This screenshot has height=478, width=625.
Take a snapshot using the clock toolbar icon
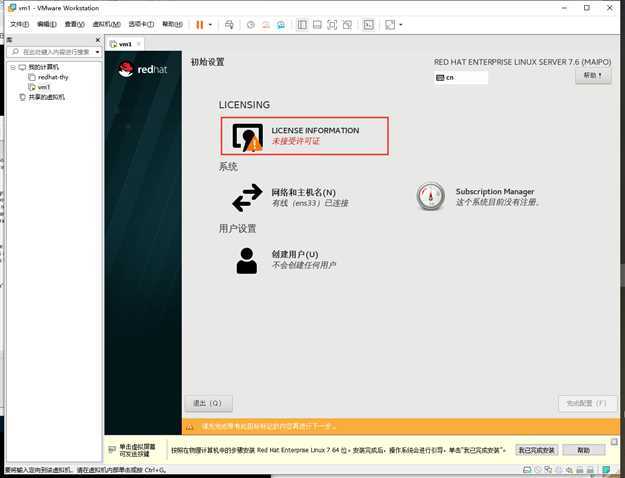pyautogui.click(x=251, y=25)
